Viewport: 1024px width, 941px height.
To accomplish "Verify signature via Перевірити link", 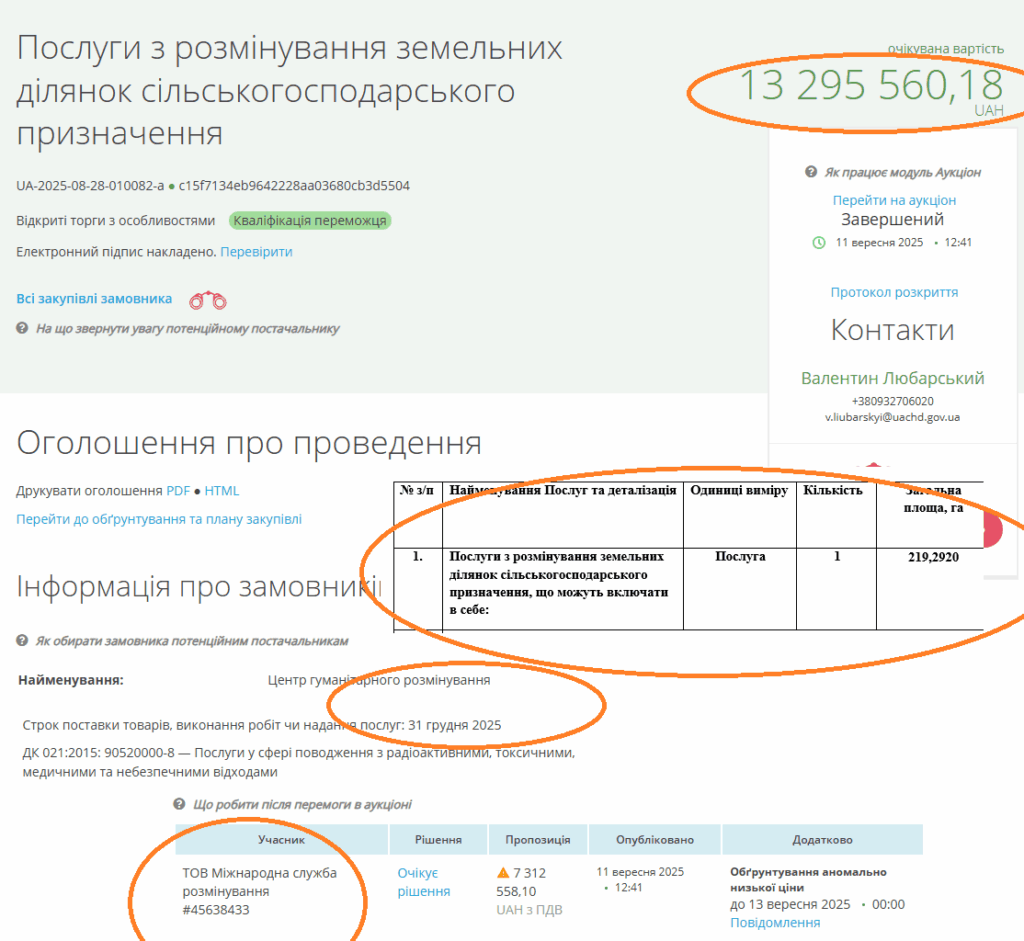I will tap(256, 252).
